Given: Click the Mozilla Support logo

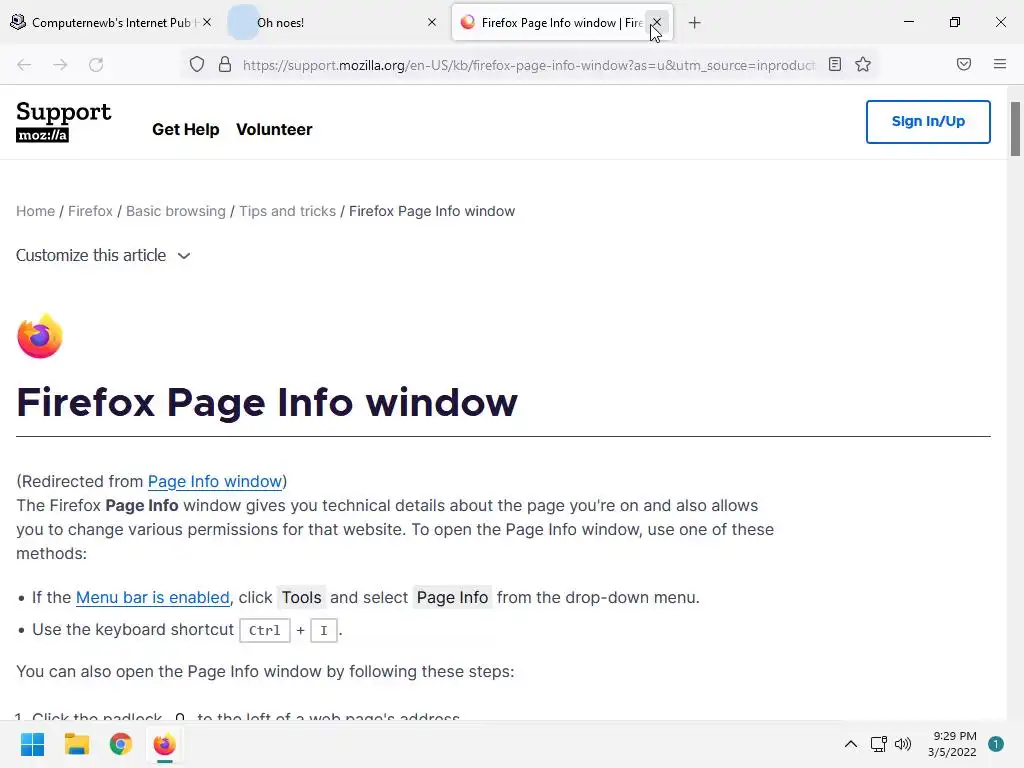Looking at the screenshot, I should pos(63,121).
